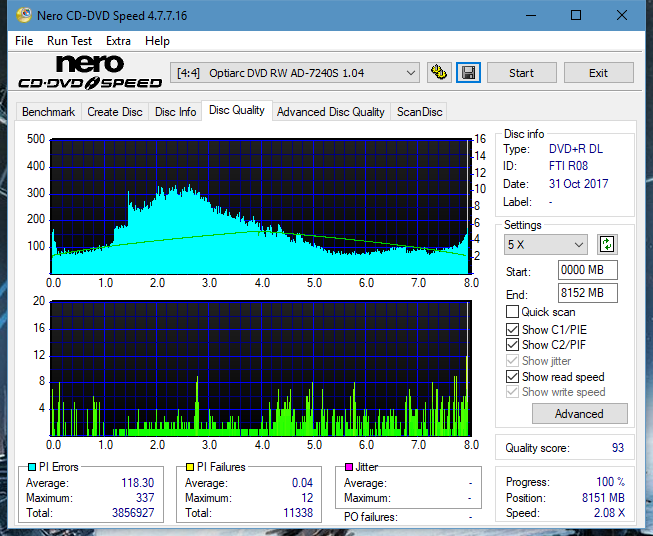
Task: Switch to the Benchmark tab
Action: click(48, 112)
